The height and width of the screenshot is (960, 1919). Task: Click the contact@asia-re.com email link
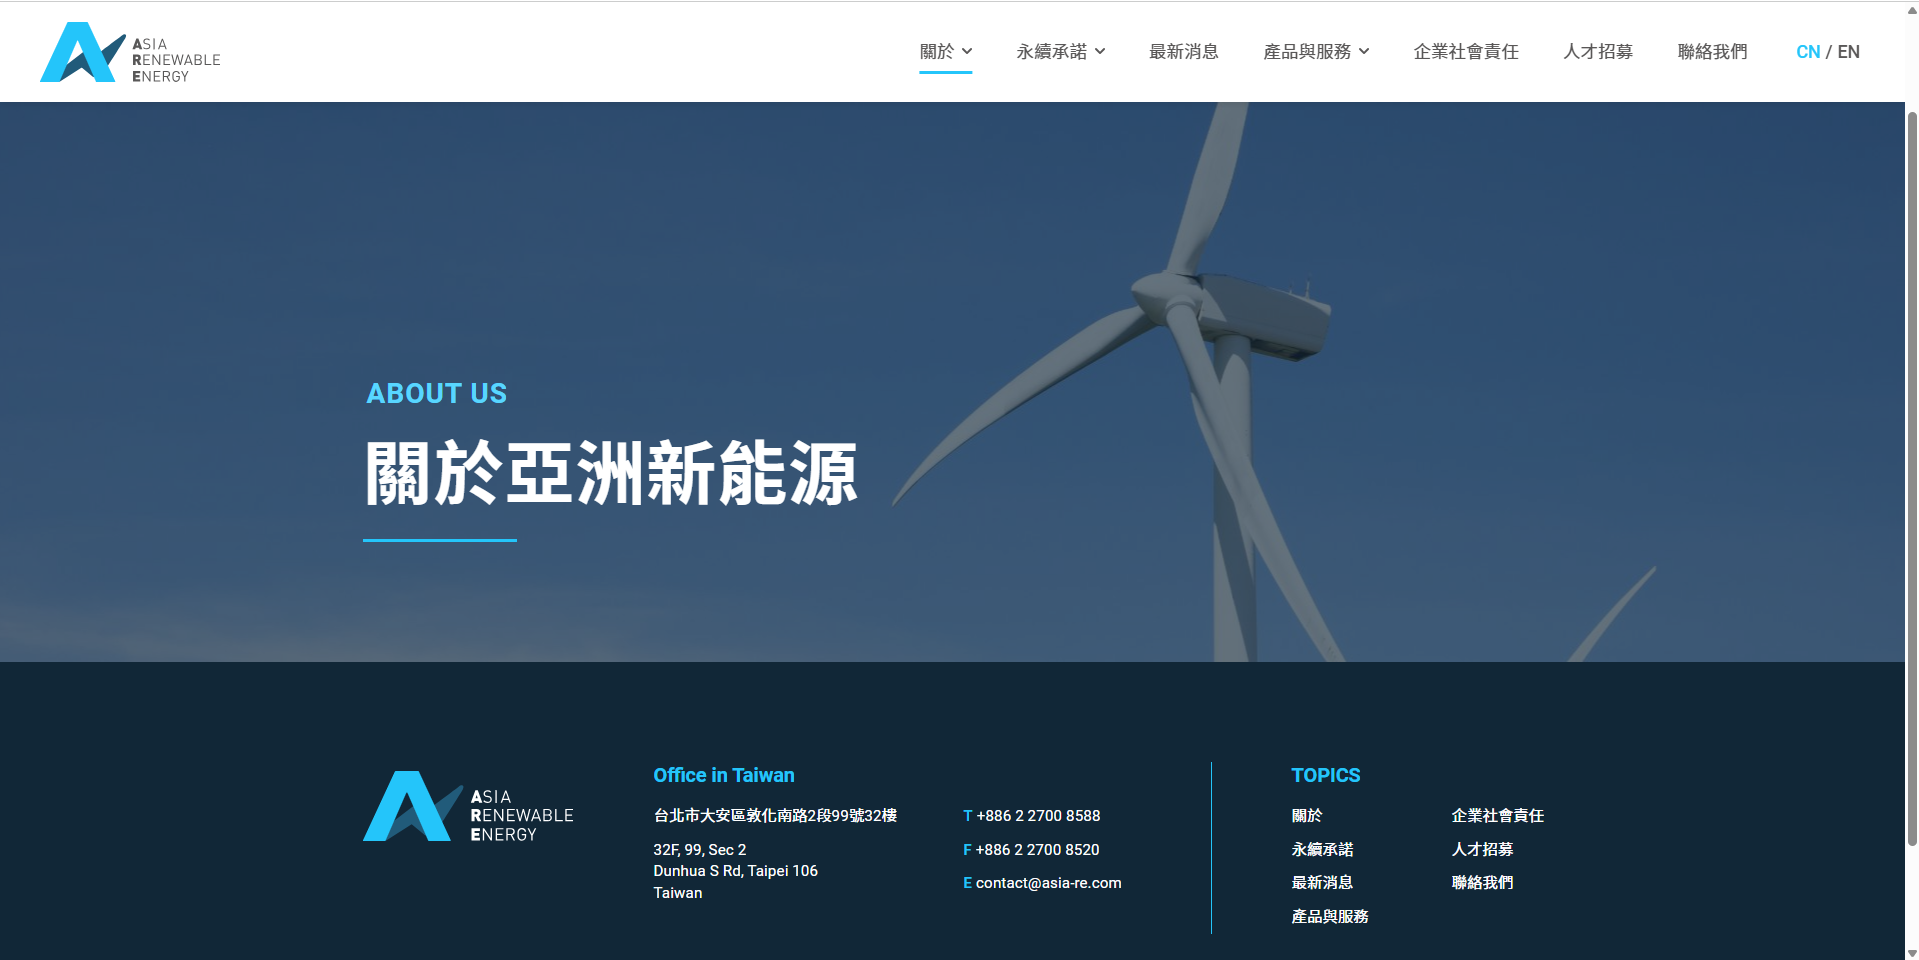1049,883
